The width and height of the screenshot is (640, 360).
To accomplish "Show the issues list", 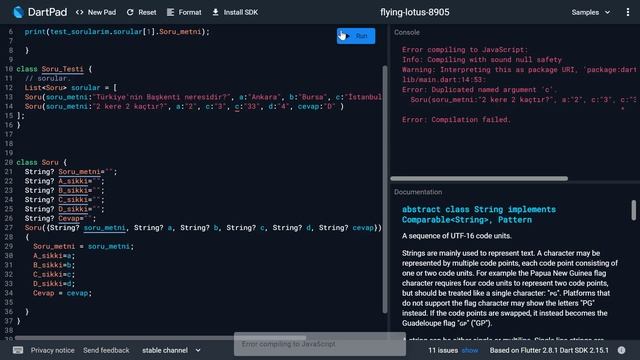I will click(x=470, y=350).
